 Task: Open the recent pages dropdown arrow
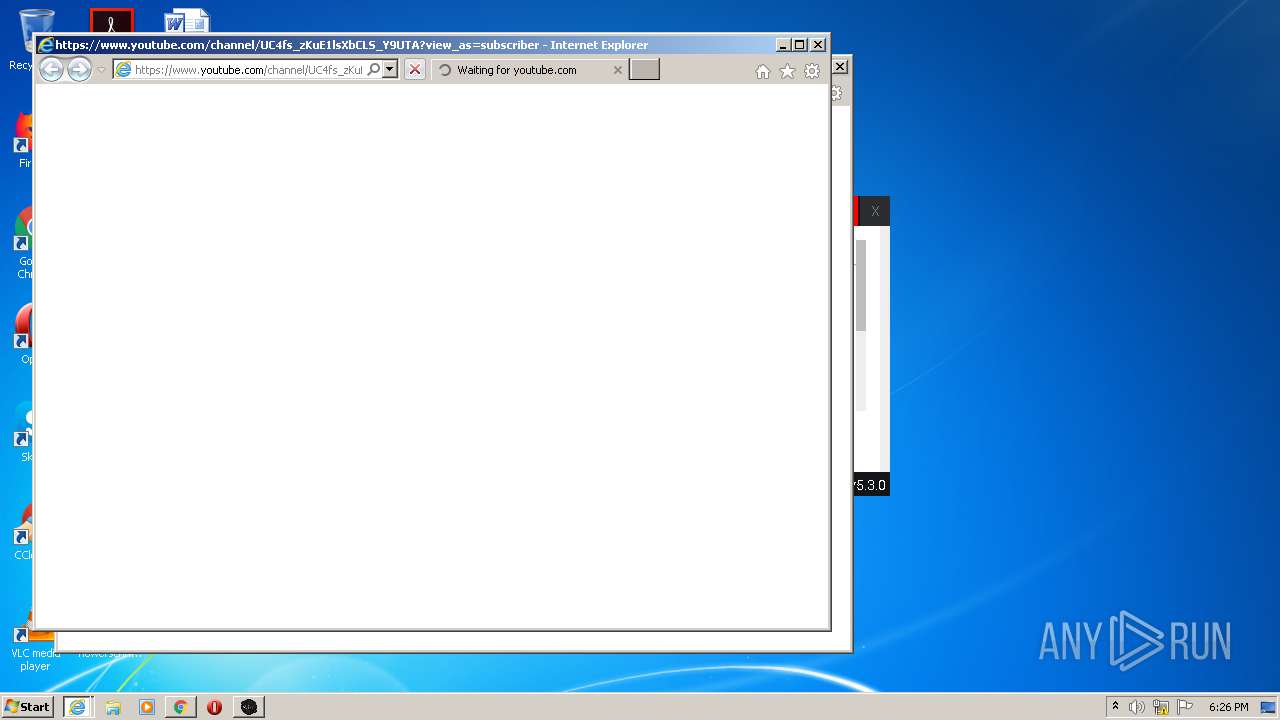click(101, 70)
